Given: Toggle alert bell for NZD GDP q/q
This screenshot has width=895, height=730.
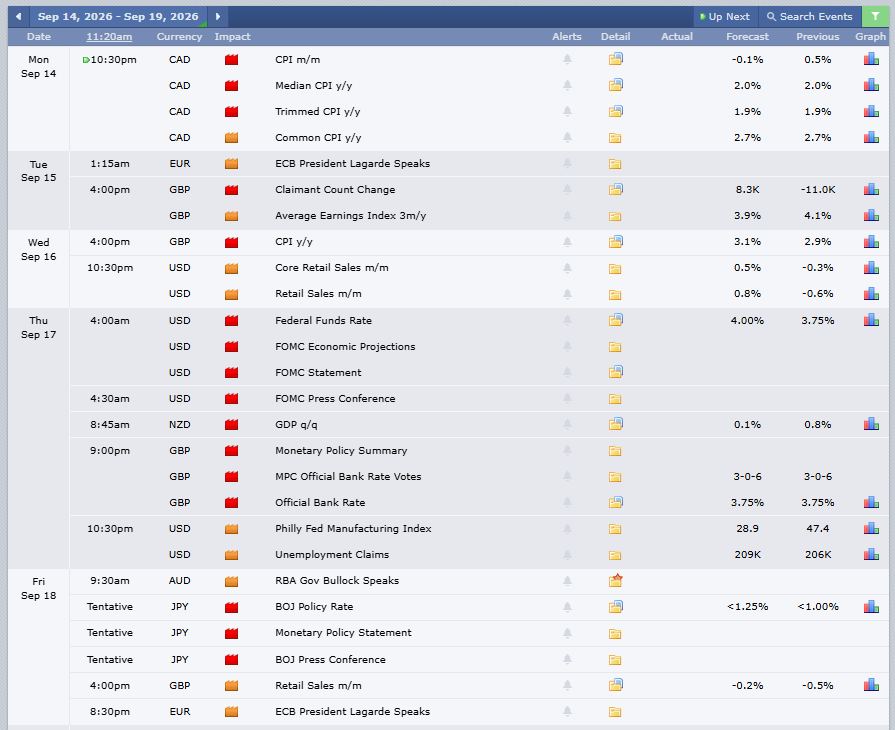Looking at the screenshot, I should [567, 425].
